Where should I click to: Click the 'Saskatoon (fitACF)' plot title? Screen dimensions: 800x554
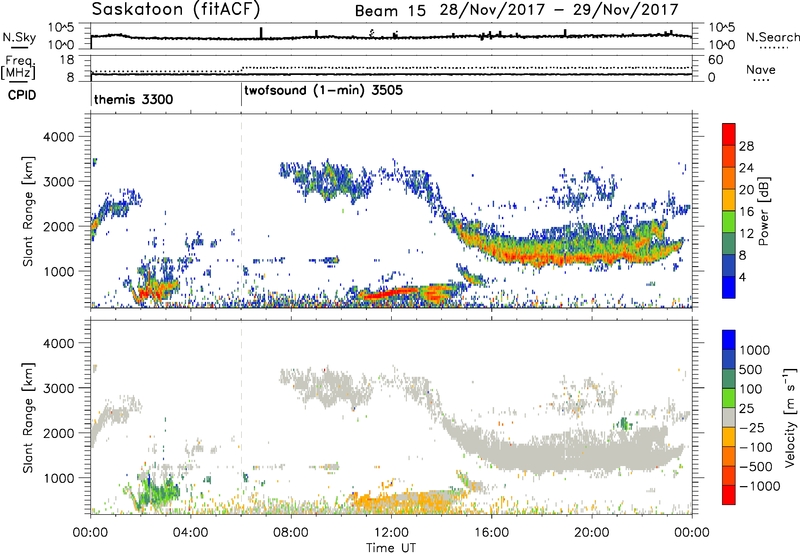[x=176, y=9]
